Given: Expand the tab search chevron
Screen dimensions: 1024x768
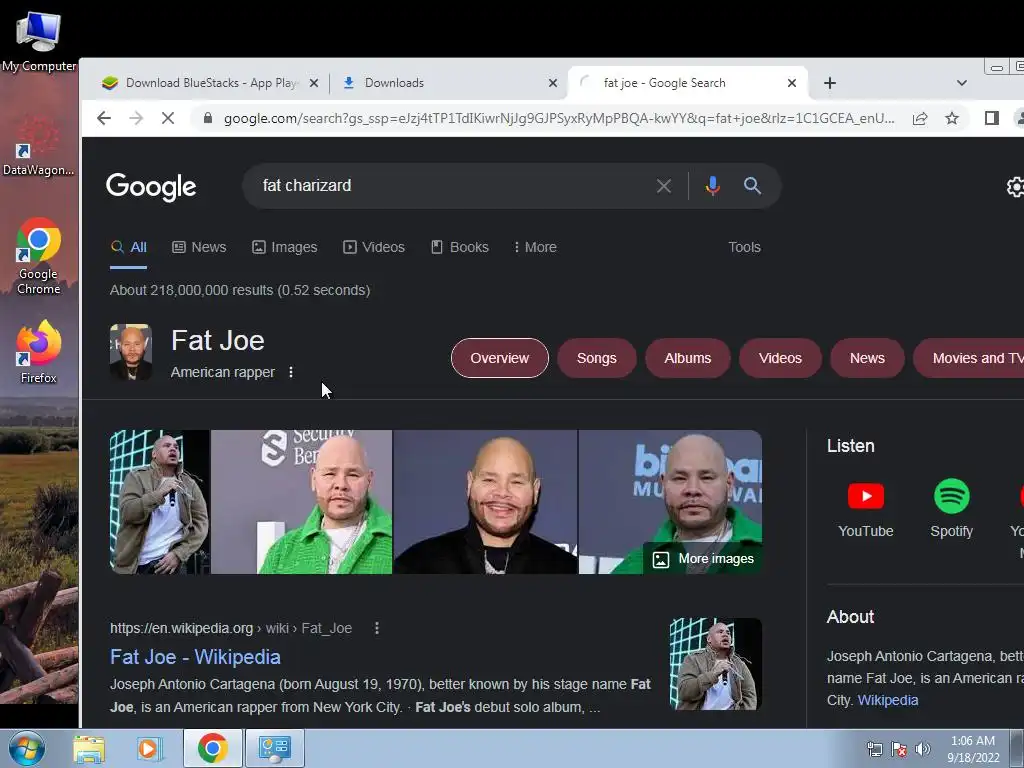Looking at the screenshot, I should [x=961, y=83].
